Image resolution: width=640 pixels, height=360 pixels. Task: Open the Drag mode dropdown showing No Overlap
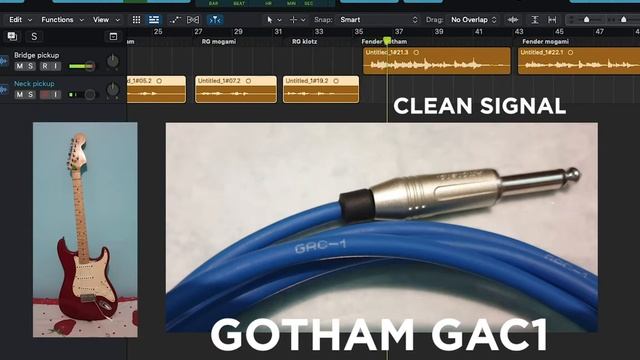click(474, 20)
